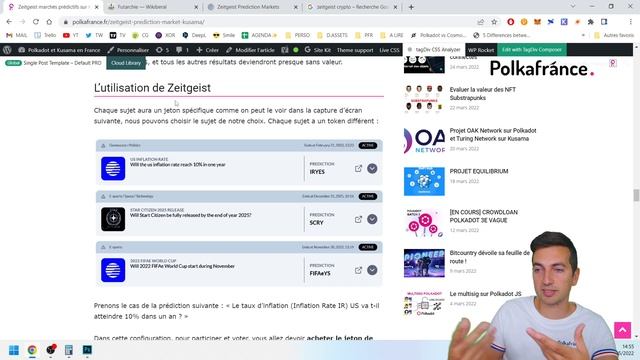This screenshot has height=360, width=640.
Task: Open the Crowdloan Polkadot 3e vague article
Action: coord(483,216)
